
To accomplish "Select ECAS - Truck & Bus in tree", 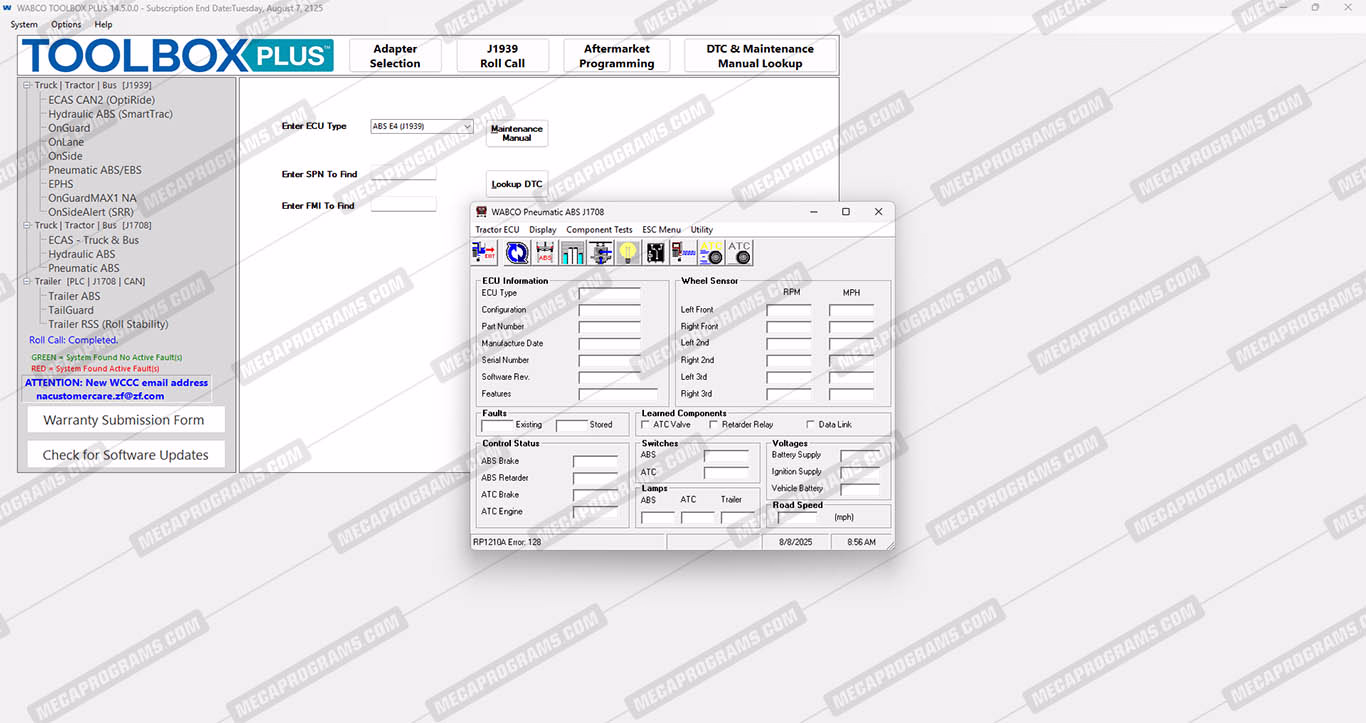I will [x=94, y=240].
